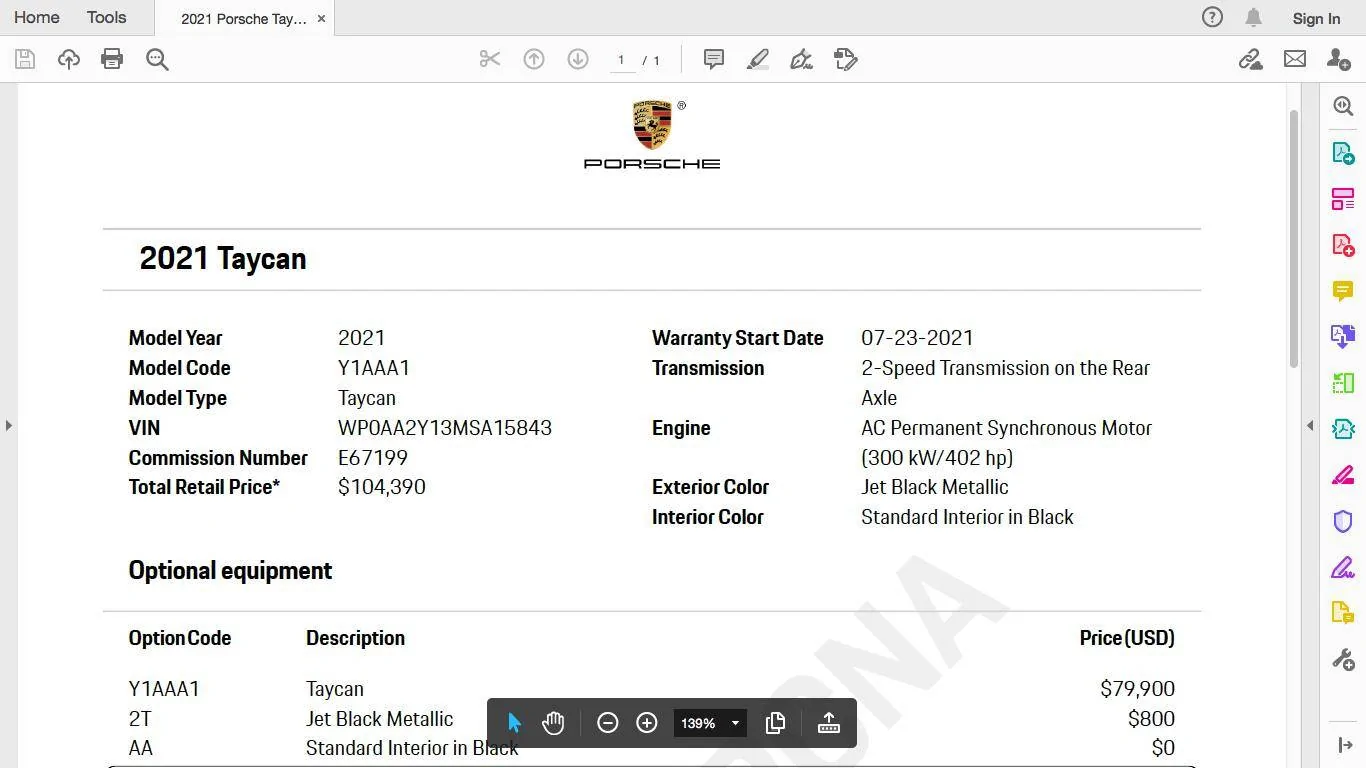
Task: Choose the Hand pan tool
Action: tap(553, 723)
